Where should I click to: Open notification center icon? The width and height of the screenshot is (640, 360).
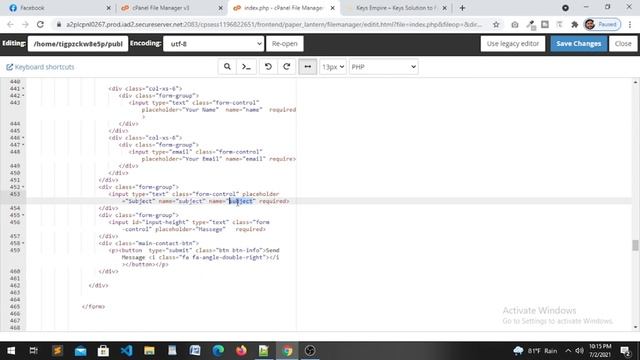625,351
